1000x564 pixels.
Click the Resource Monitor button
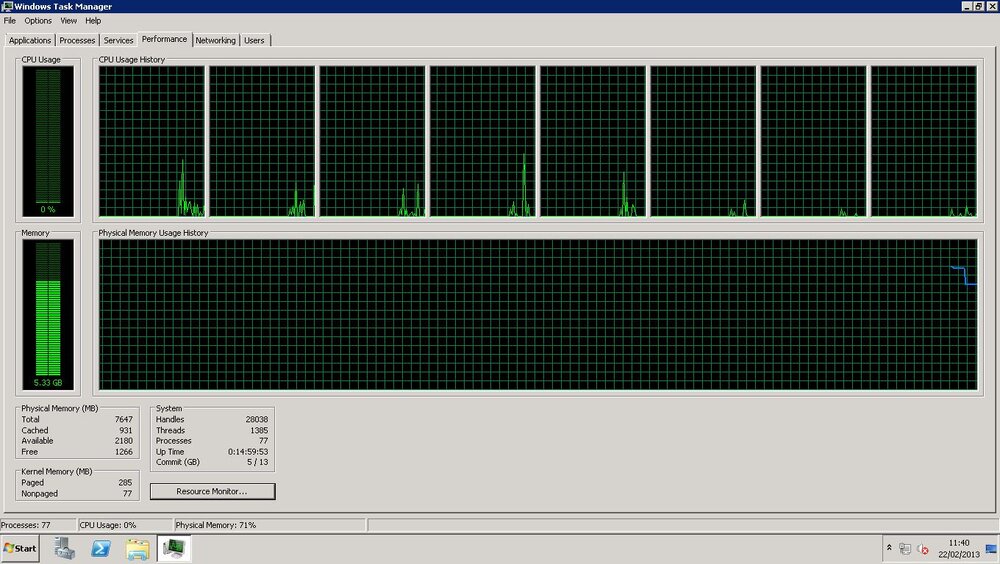pyautogui.click(x=212, y=491)
